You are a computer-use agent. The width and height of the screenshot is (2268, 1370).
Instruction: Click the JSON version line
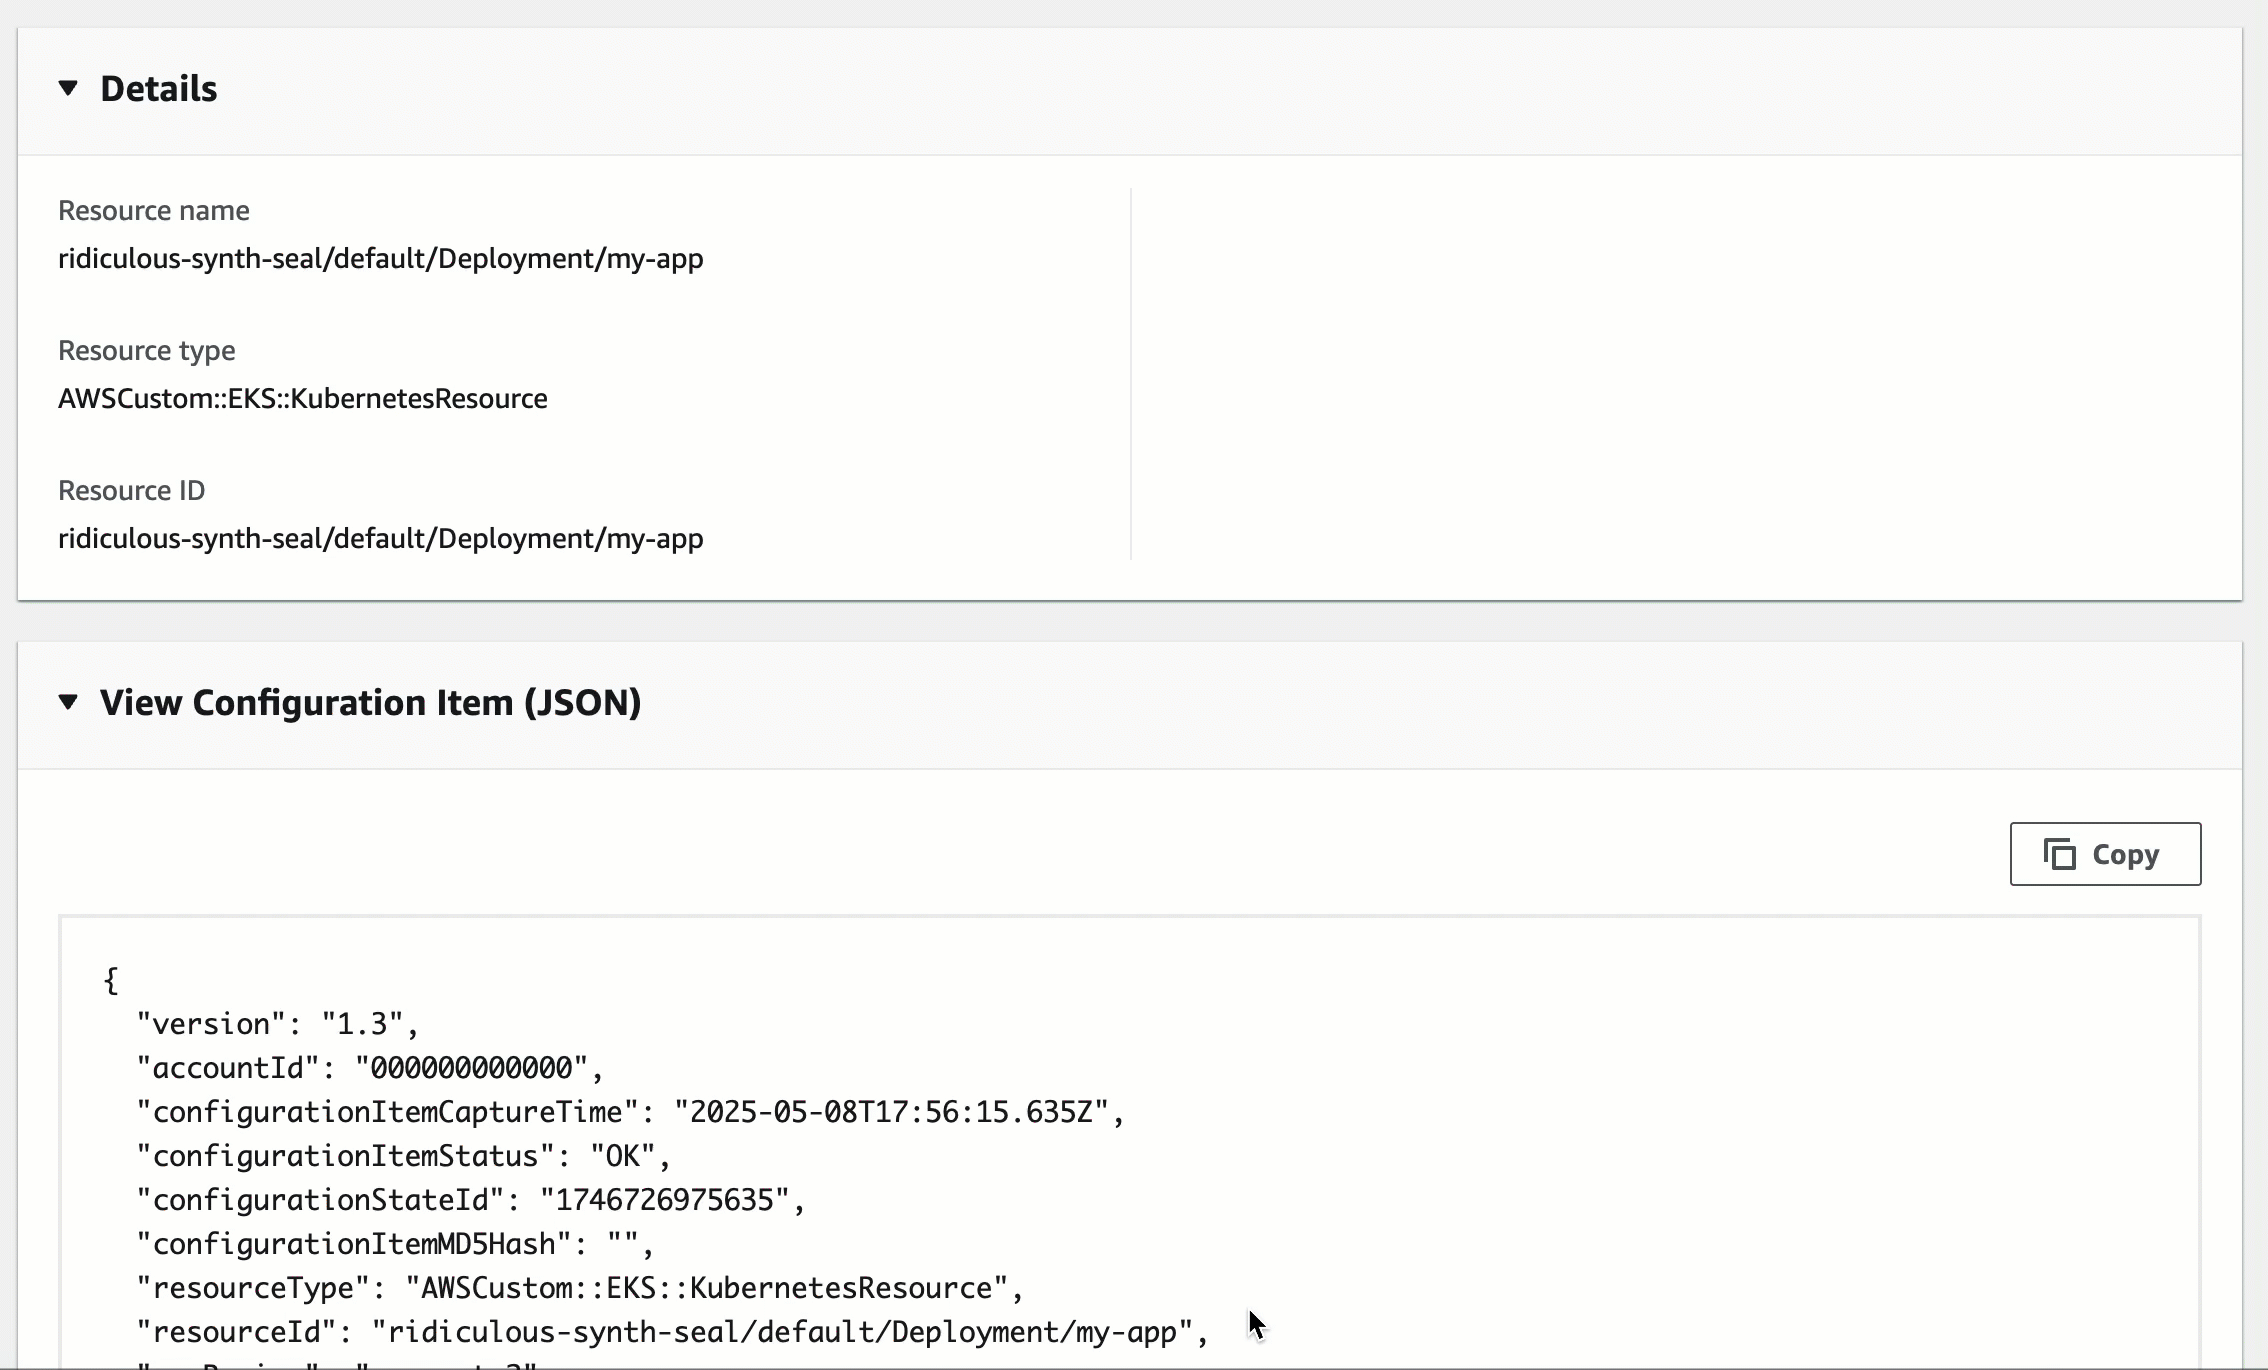[x=277, y=1024]
